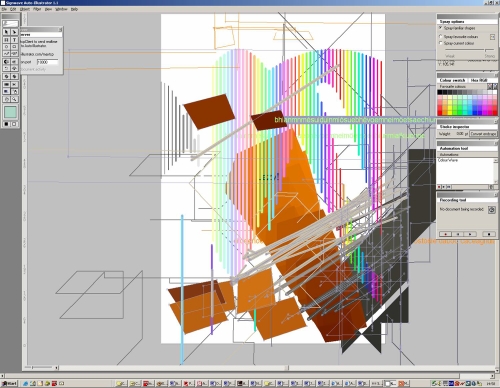Screen dimensions: 500x388
Task: Click the Favourite colours header label
Action: click(452, 87)
